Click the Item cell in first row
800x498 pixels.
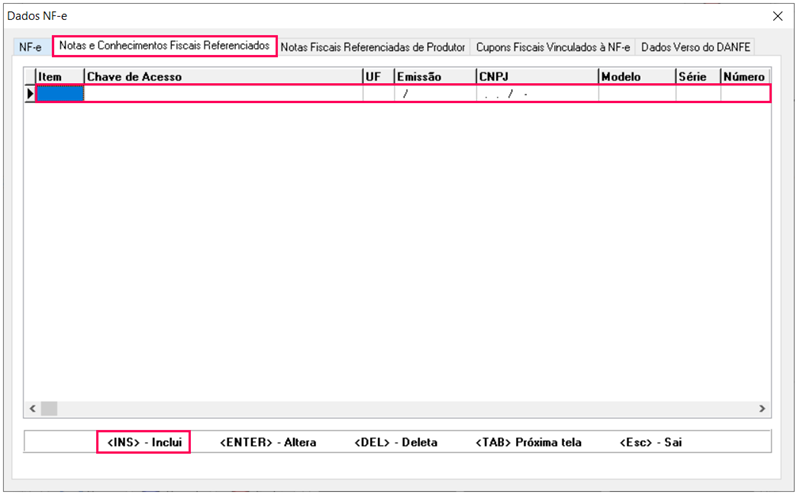point(60,94)
